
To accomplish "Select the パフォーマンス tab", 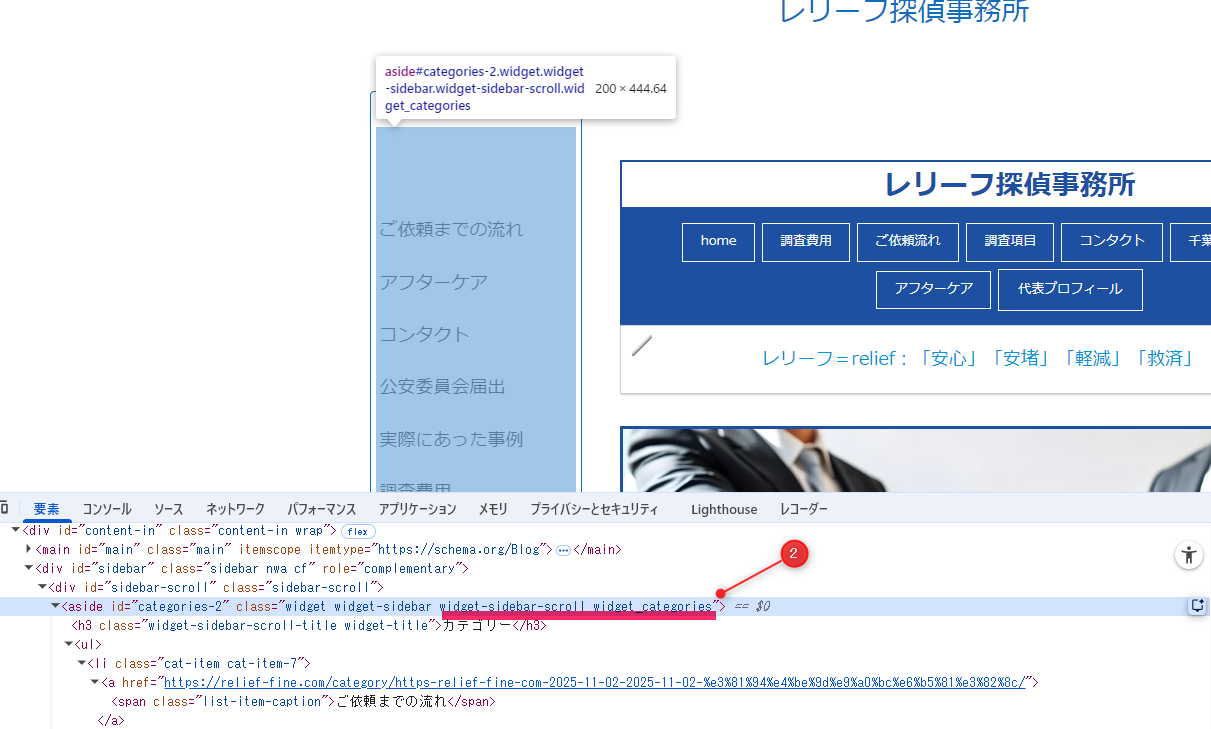I will pyautogui.click(x=322, y=509).
